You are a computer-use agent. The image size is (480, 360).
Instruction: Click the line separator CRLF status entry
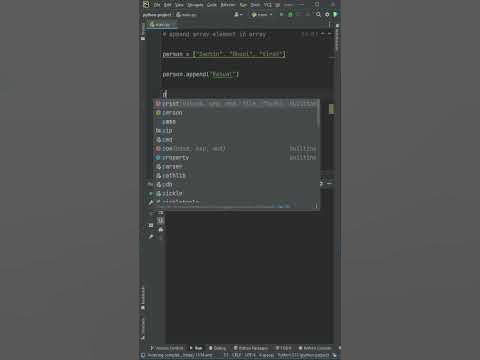coord(236,355)
